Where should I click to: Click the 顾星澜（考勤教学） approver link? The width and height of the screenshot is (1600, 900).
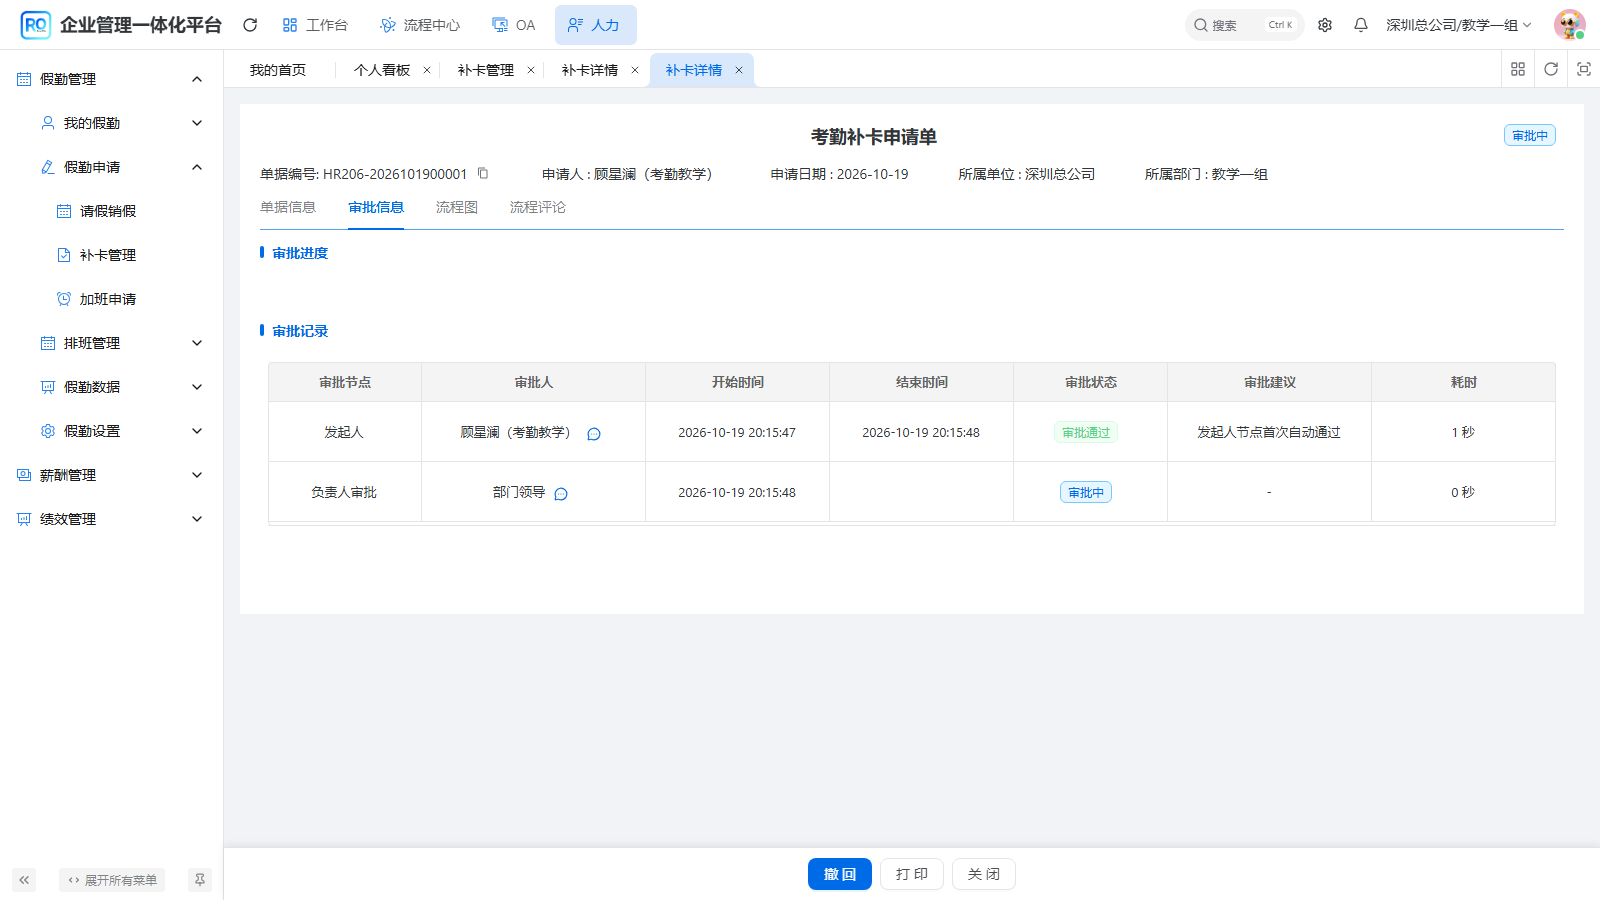coord(516,432)
